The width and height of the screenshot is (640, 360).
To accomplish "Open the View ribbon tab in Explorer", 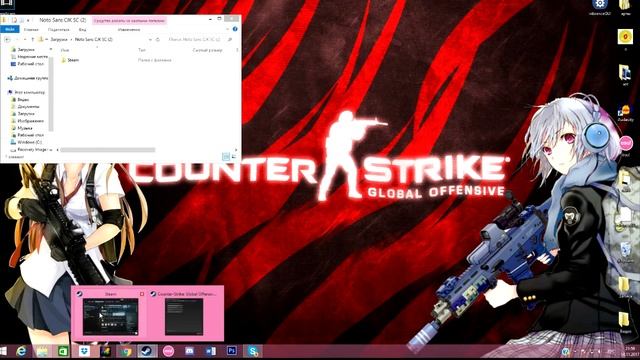I will click(x=82, y=29).
